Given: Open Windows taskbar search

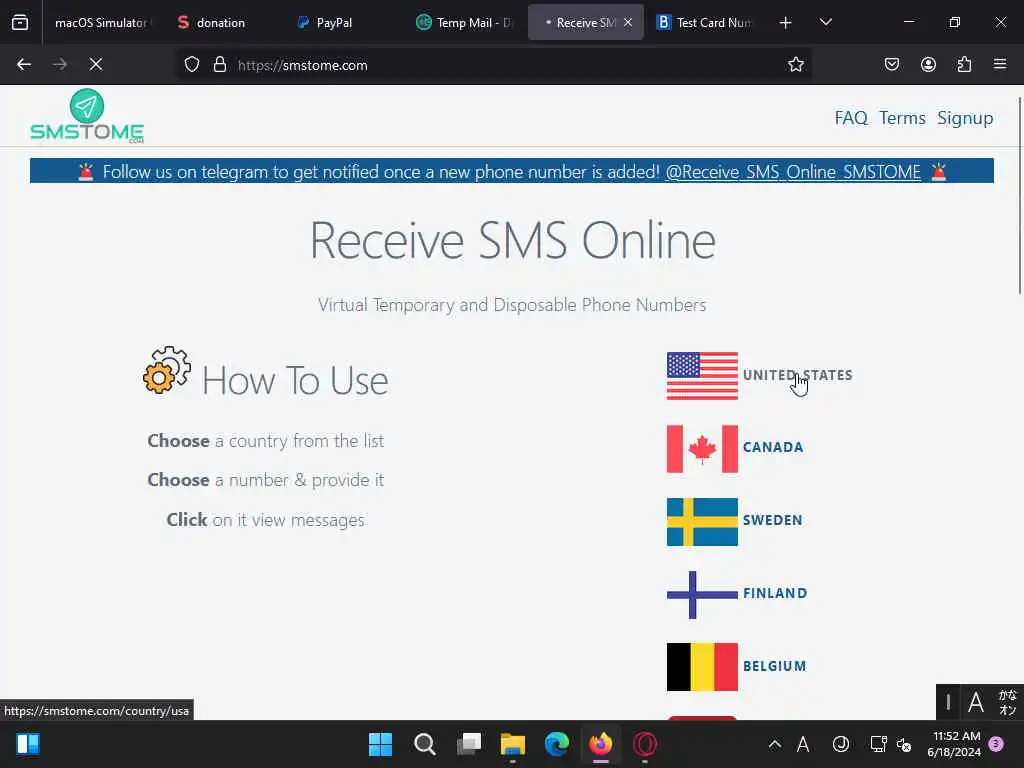Looking at the screenshot, I should tap(424, 744).
